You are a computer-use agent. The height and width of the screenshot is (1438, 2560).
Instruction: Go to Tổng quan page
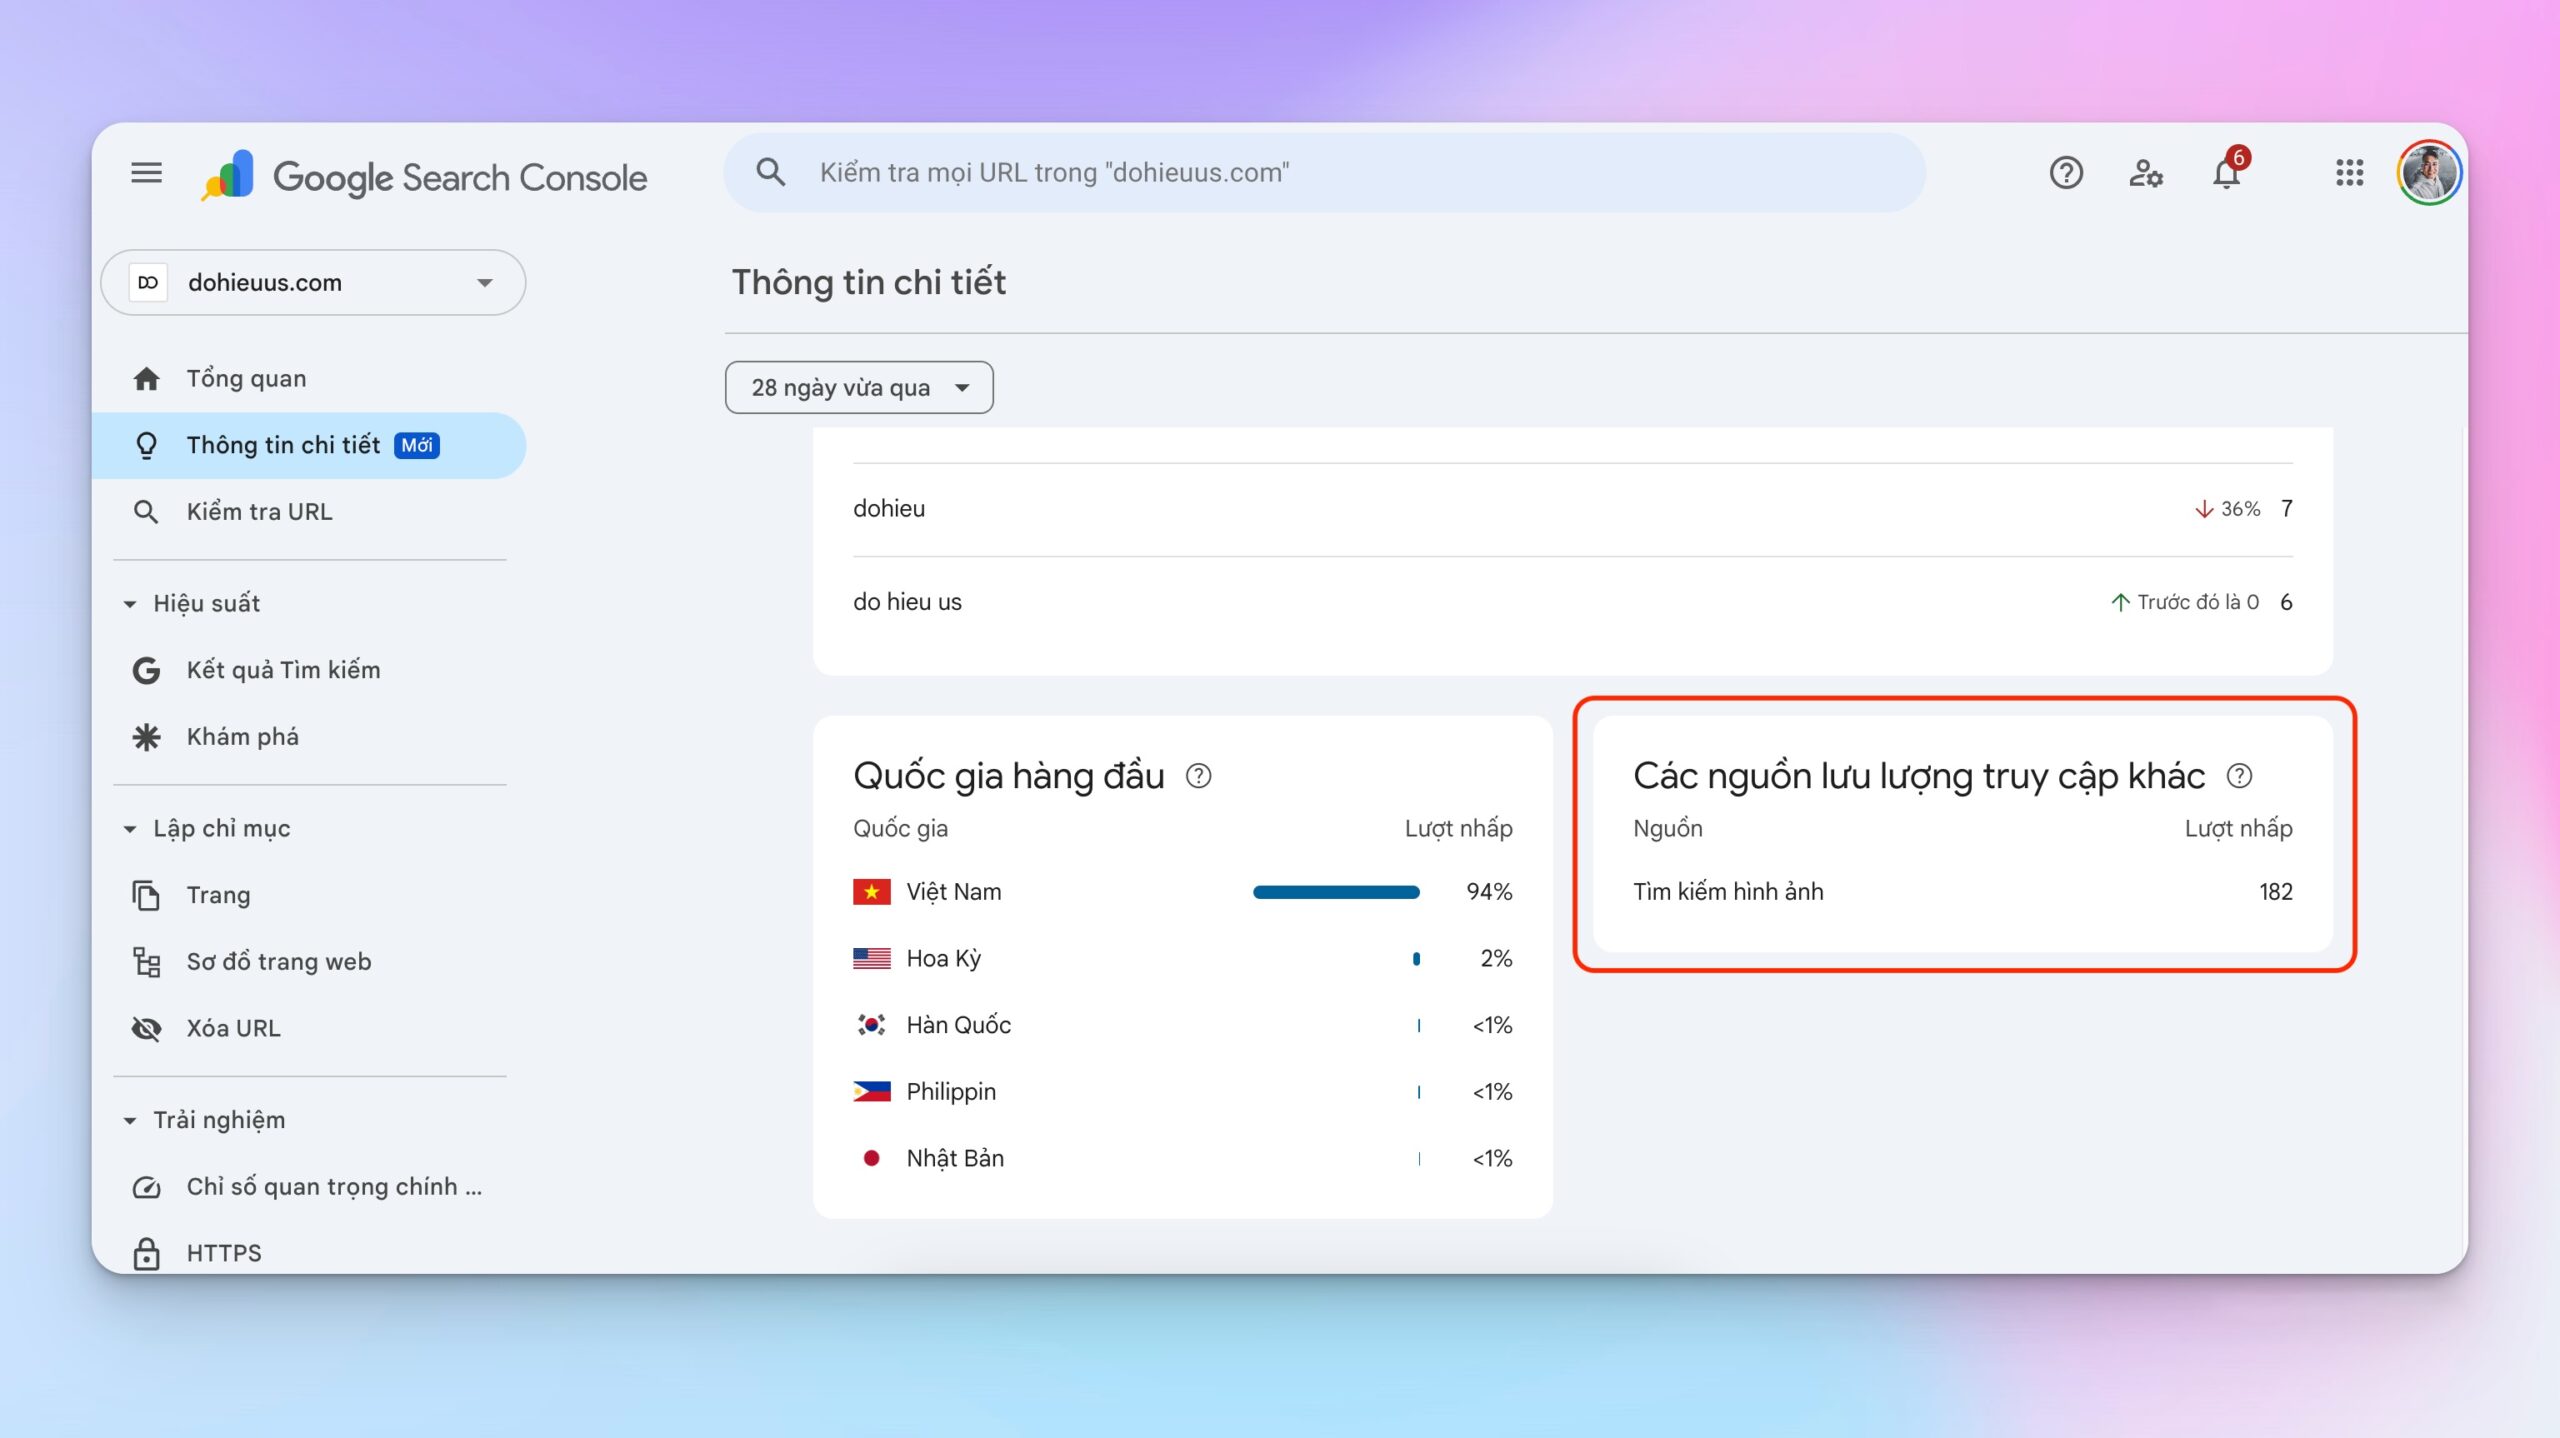click(x=308, y=379)
